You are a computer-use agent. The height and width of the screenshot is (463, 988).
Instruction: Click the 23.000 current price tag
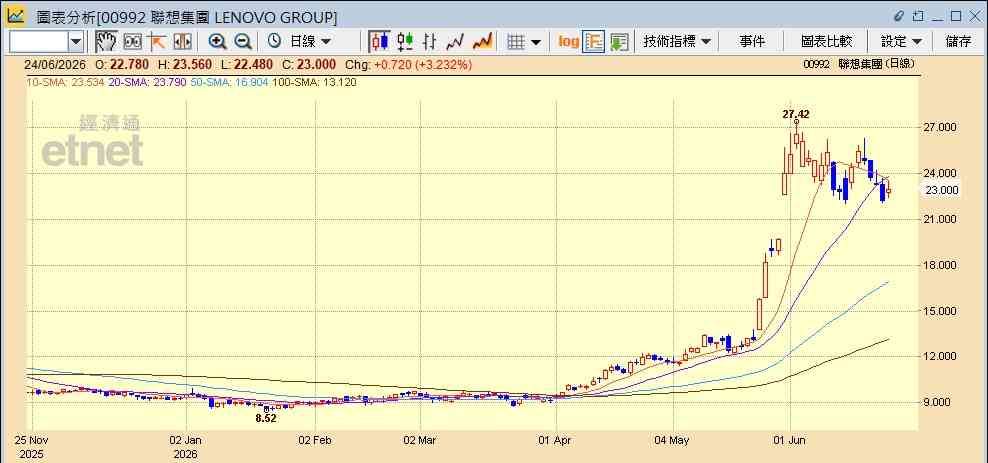[941, 190]
